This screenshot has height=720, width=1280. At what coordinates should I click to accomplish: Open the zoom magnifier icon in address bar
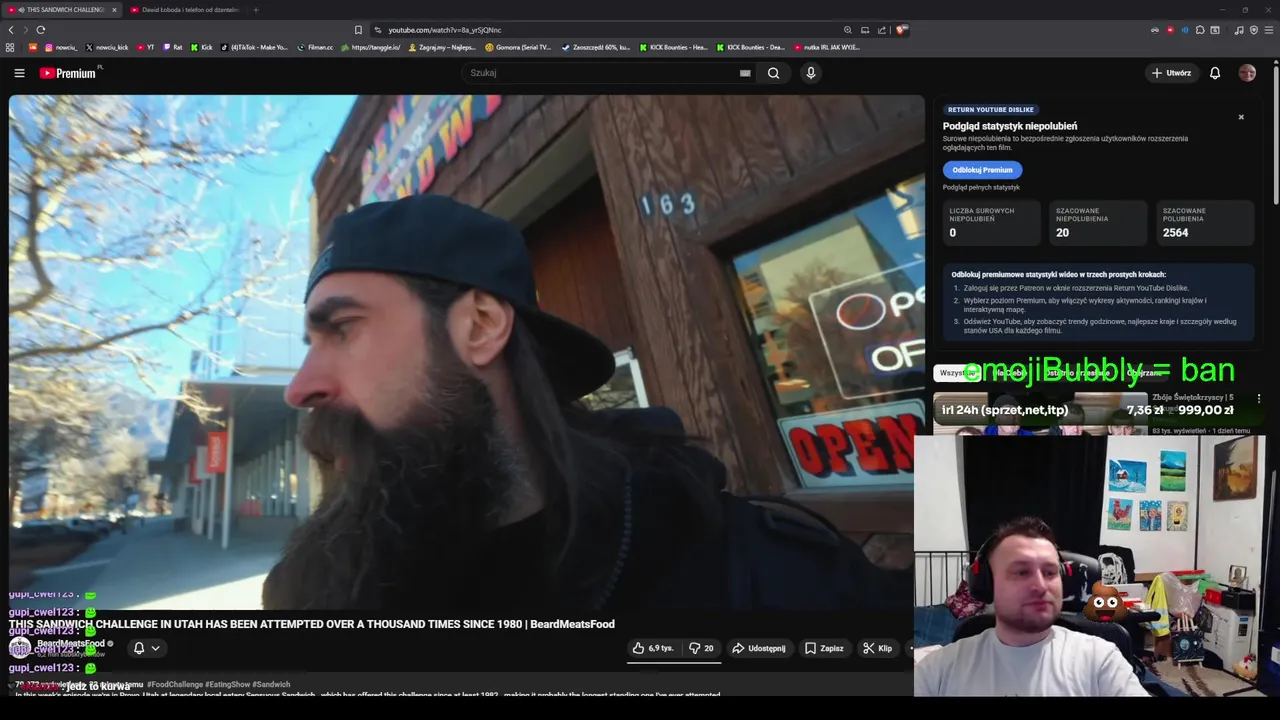tap(848, 30)
